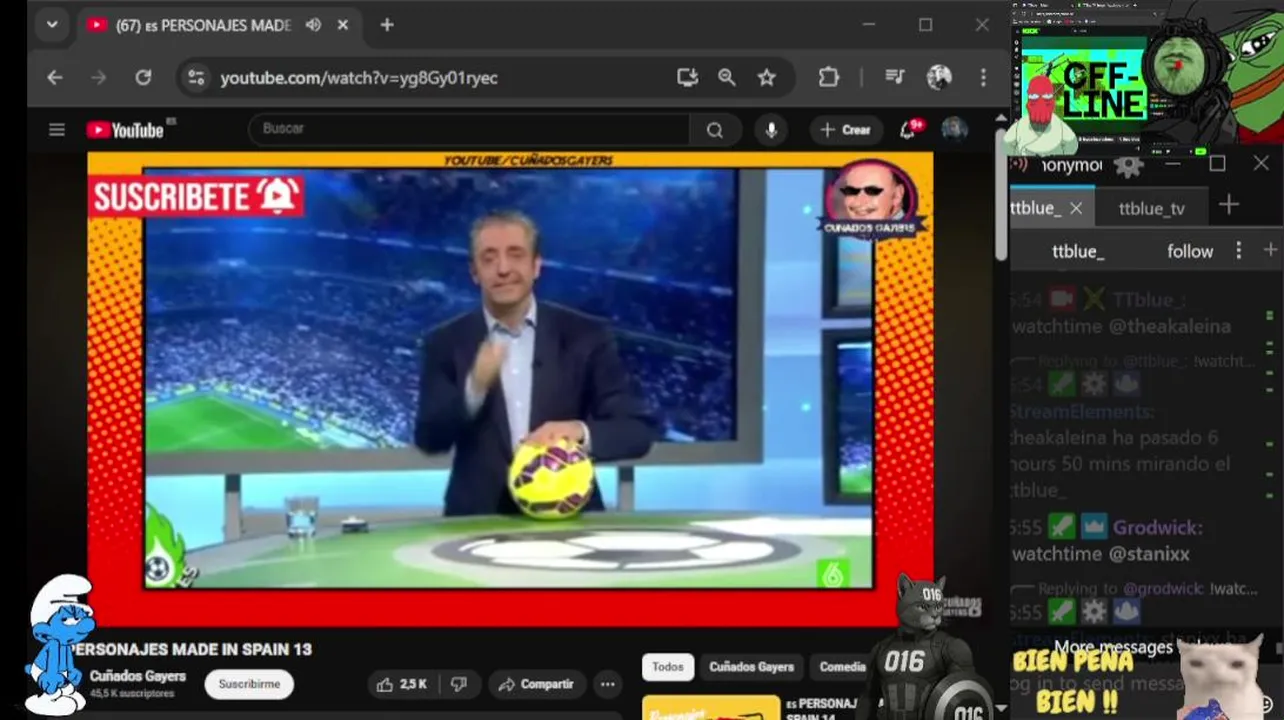Click the More messages banner in chat
The width and height of the screenshot is (1284, 720).
(x=1113, y=647)
